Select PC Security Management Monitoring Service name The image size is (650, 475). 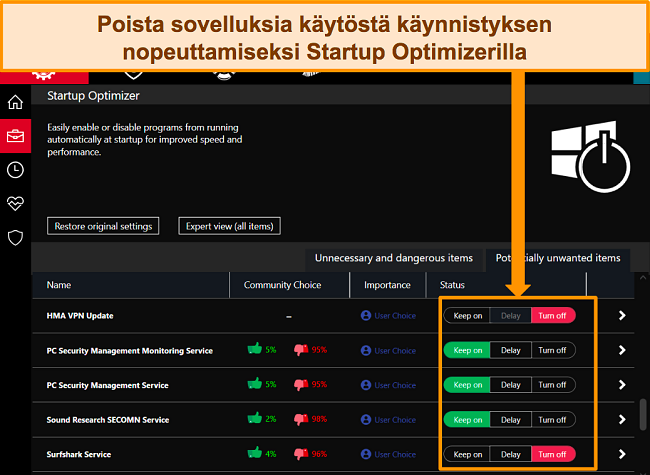tap(130, 351)
